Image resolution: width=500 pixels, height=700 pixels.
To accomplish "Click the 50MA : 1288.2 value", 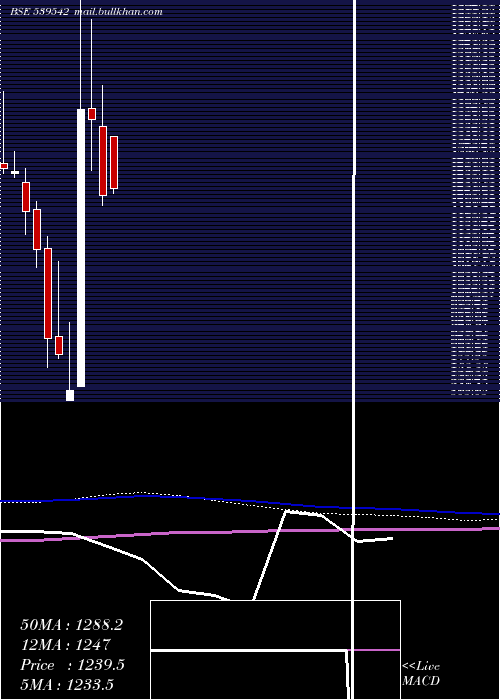I will point(71,625).
